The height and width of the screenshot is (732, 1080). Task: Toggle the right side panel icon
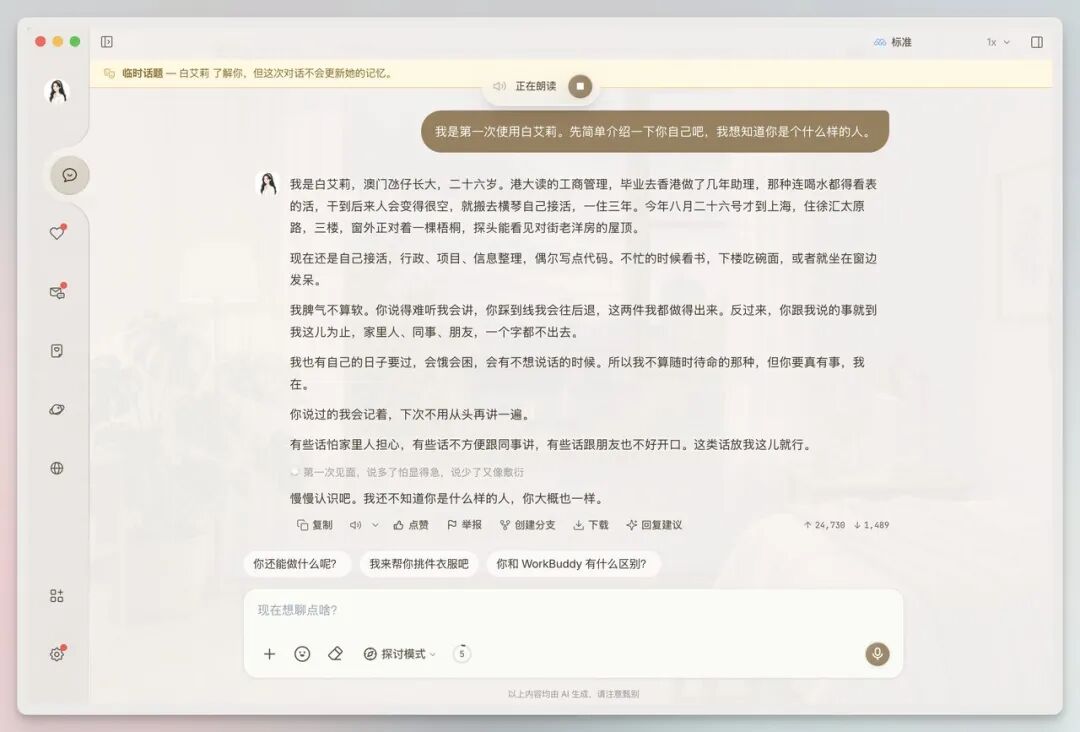click(1037, 42)
